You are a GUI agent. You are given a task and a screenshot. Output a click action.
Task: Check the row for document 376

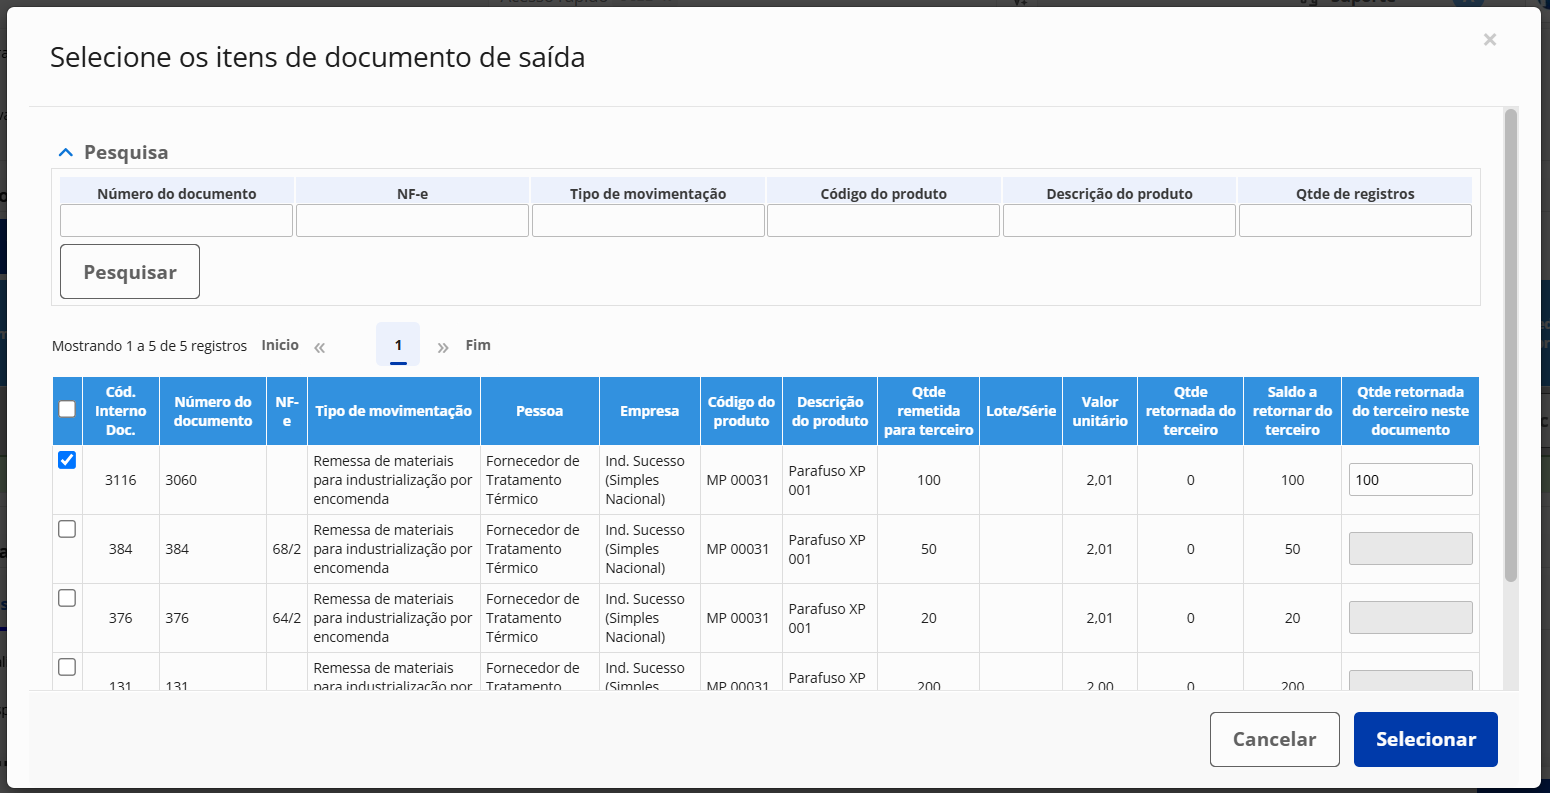(x=67, y=598)
